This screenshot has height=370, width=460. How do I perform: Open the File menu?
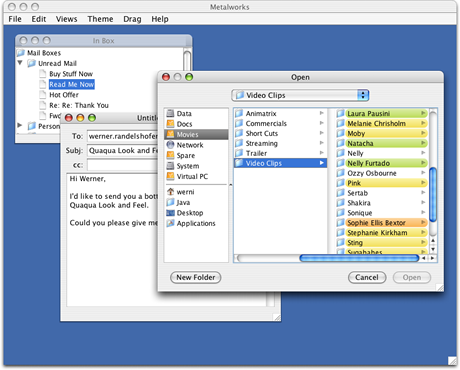15,19
